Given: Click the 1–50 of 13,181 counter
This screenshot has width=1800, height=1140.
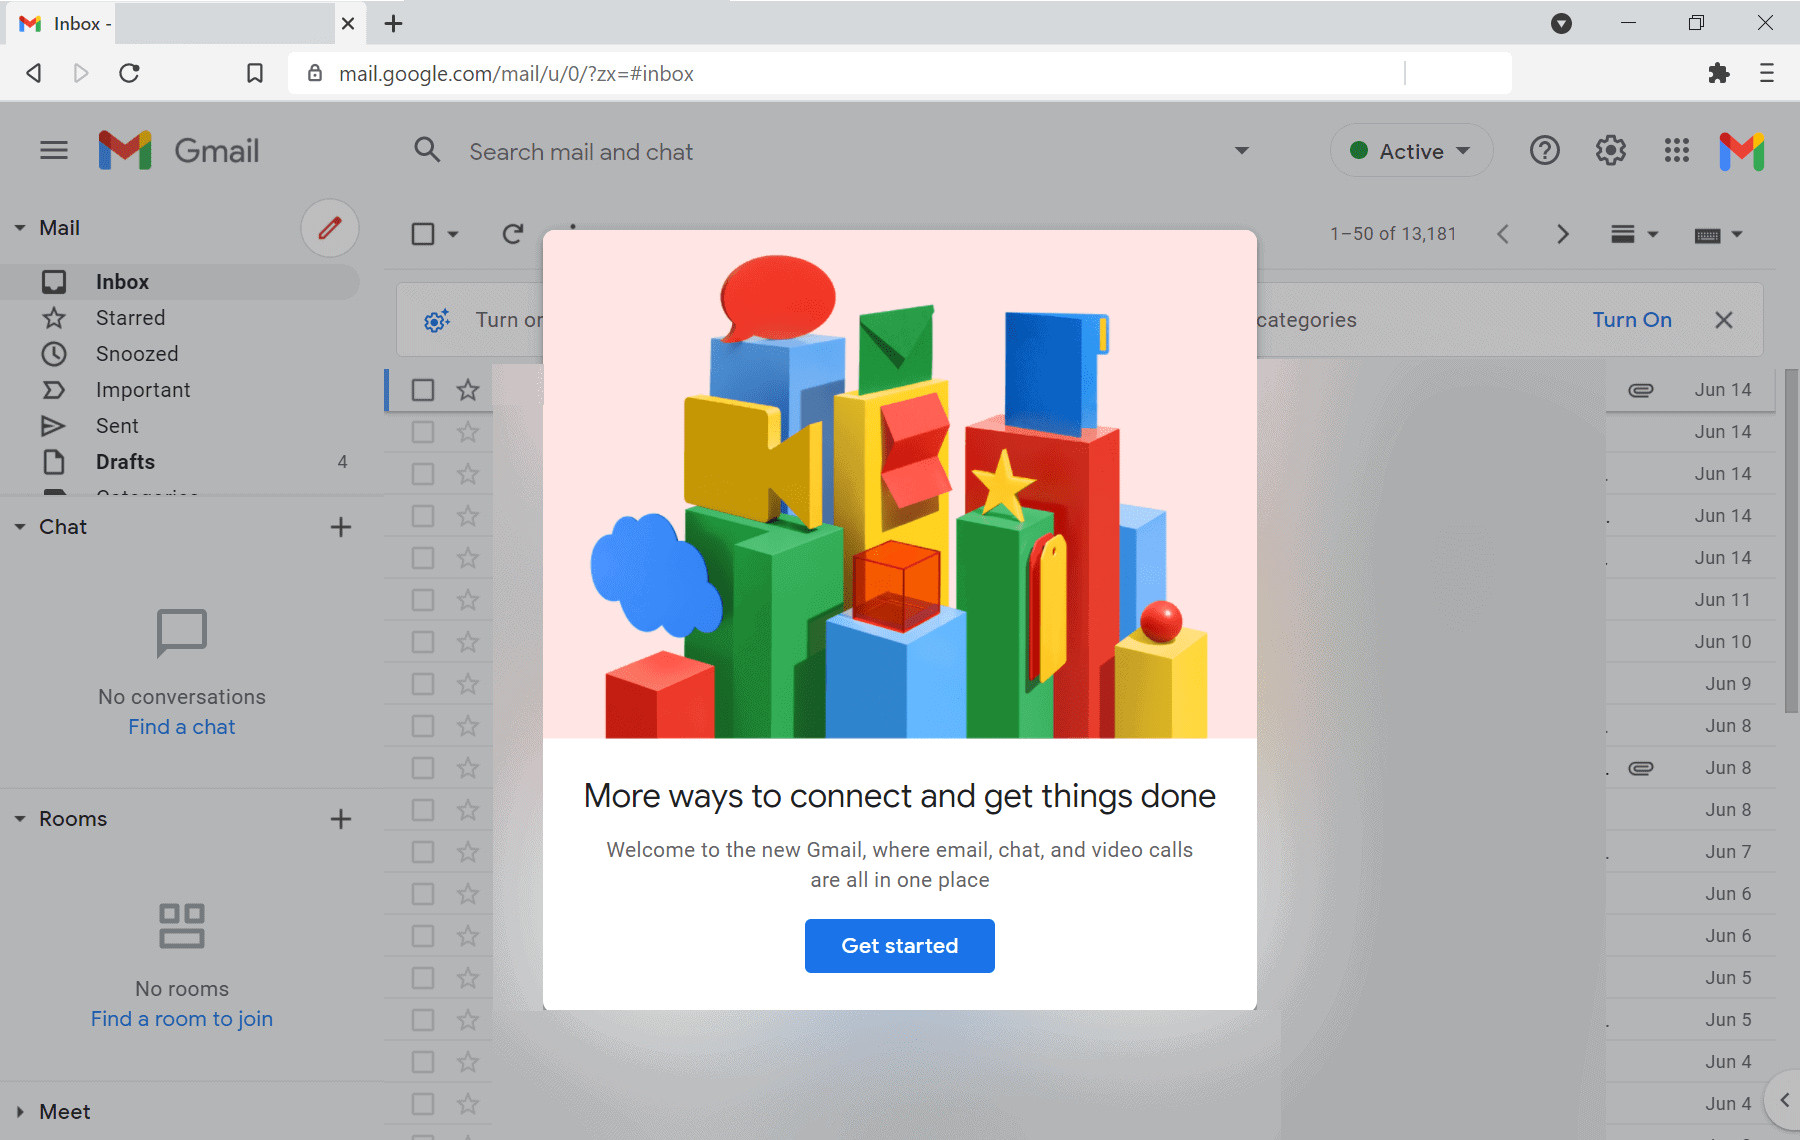Looking at the screenshot, I should (1393, 234).
